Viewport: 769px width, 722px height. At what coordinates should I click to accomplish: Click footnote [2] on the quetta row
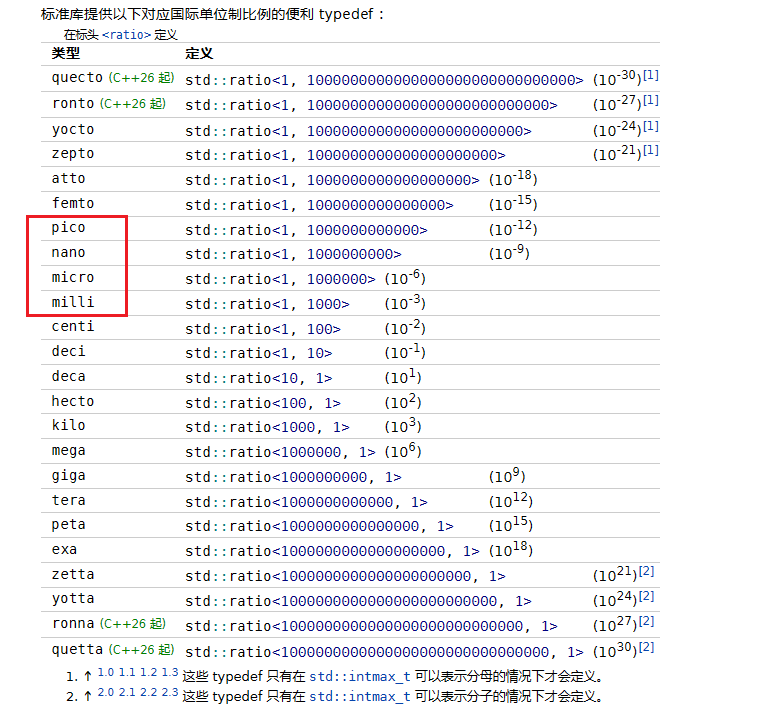pyautogui.click(x=646, y=647)
